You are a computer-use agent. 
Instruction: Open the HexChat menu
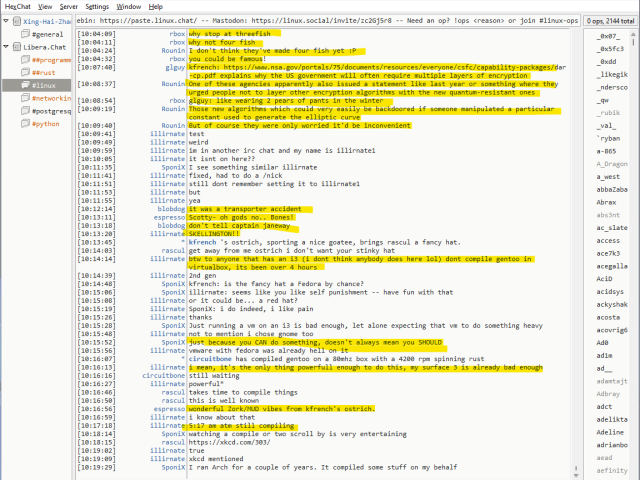17,6
